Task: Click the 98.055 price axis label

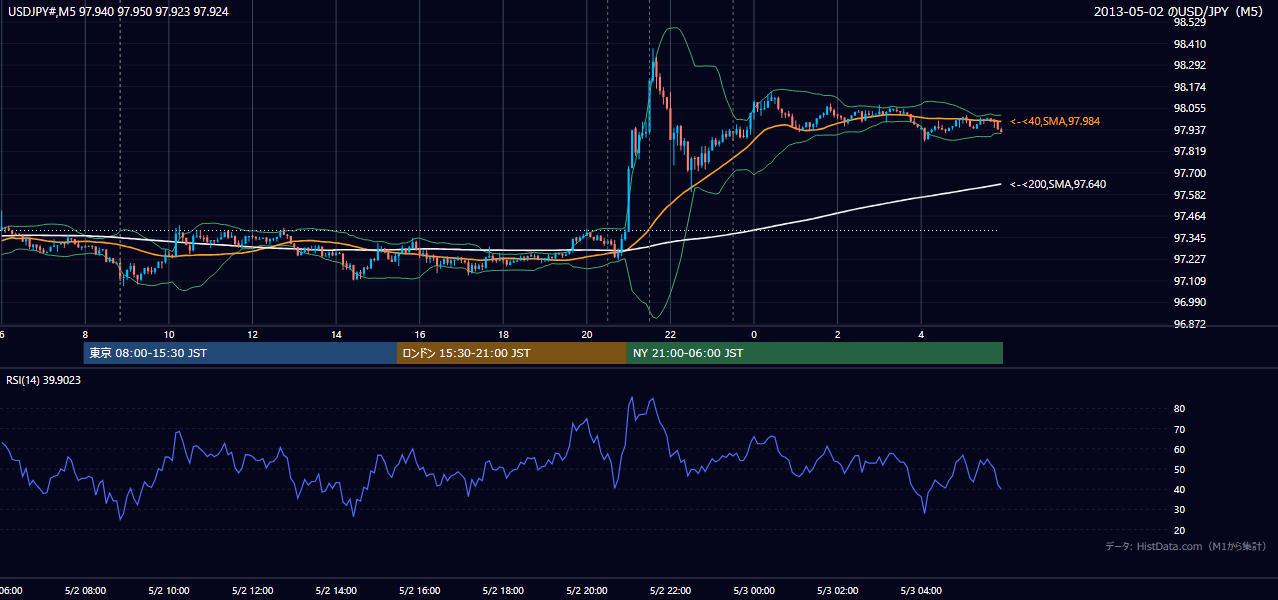Action: pos(1190,109)
